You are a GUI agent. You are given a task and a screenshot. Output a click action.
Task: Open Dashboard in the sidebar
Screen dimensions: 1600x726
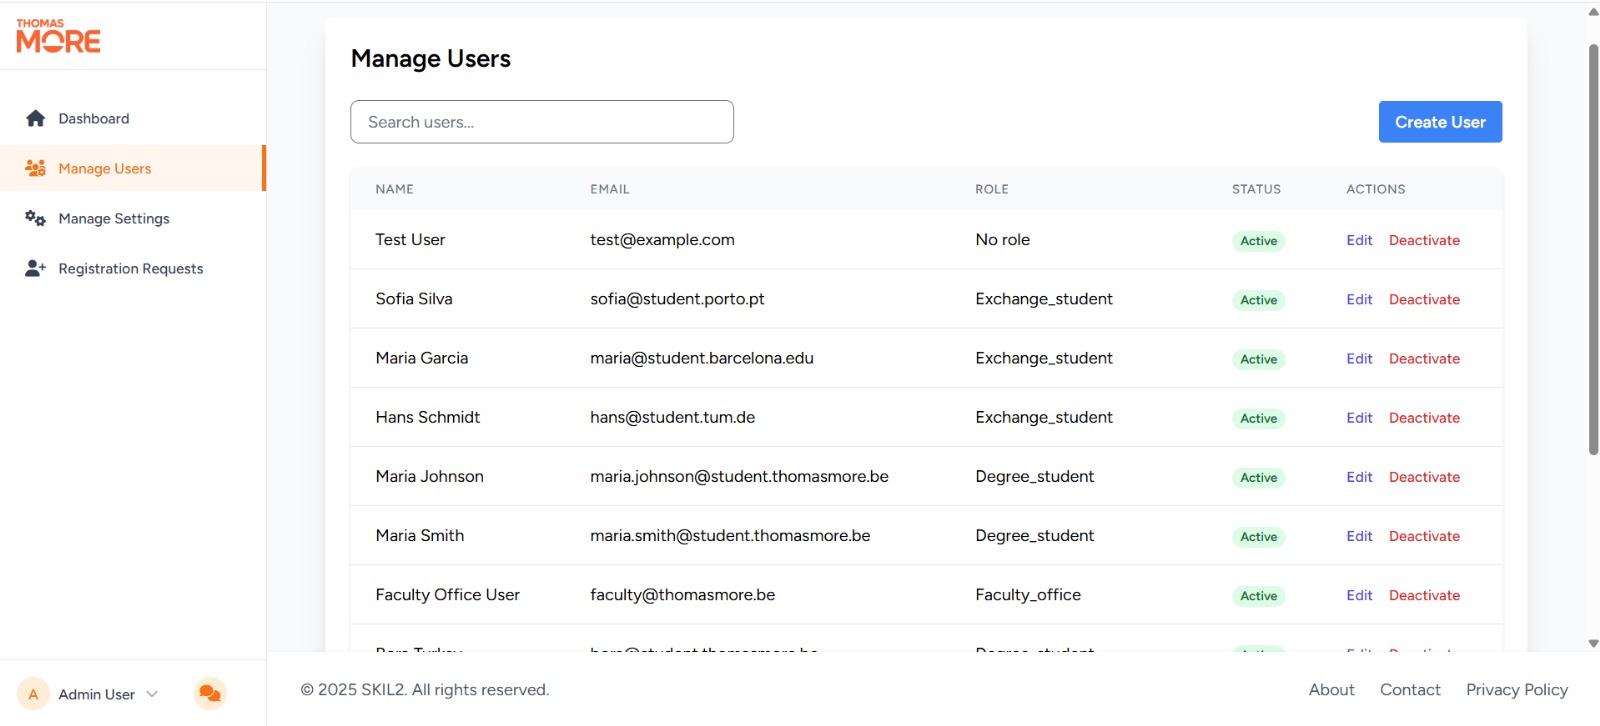(x=132, y=118)
